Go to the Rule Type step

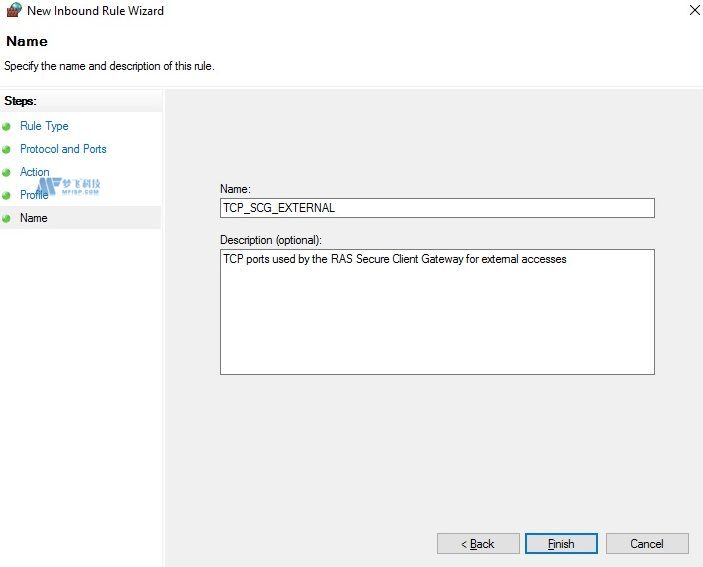click(x=44, y=126)
